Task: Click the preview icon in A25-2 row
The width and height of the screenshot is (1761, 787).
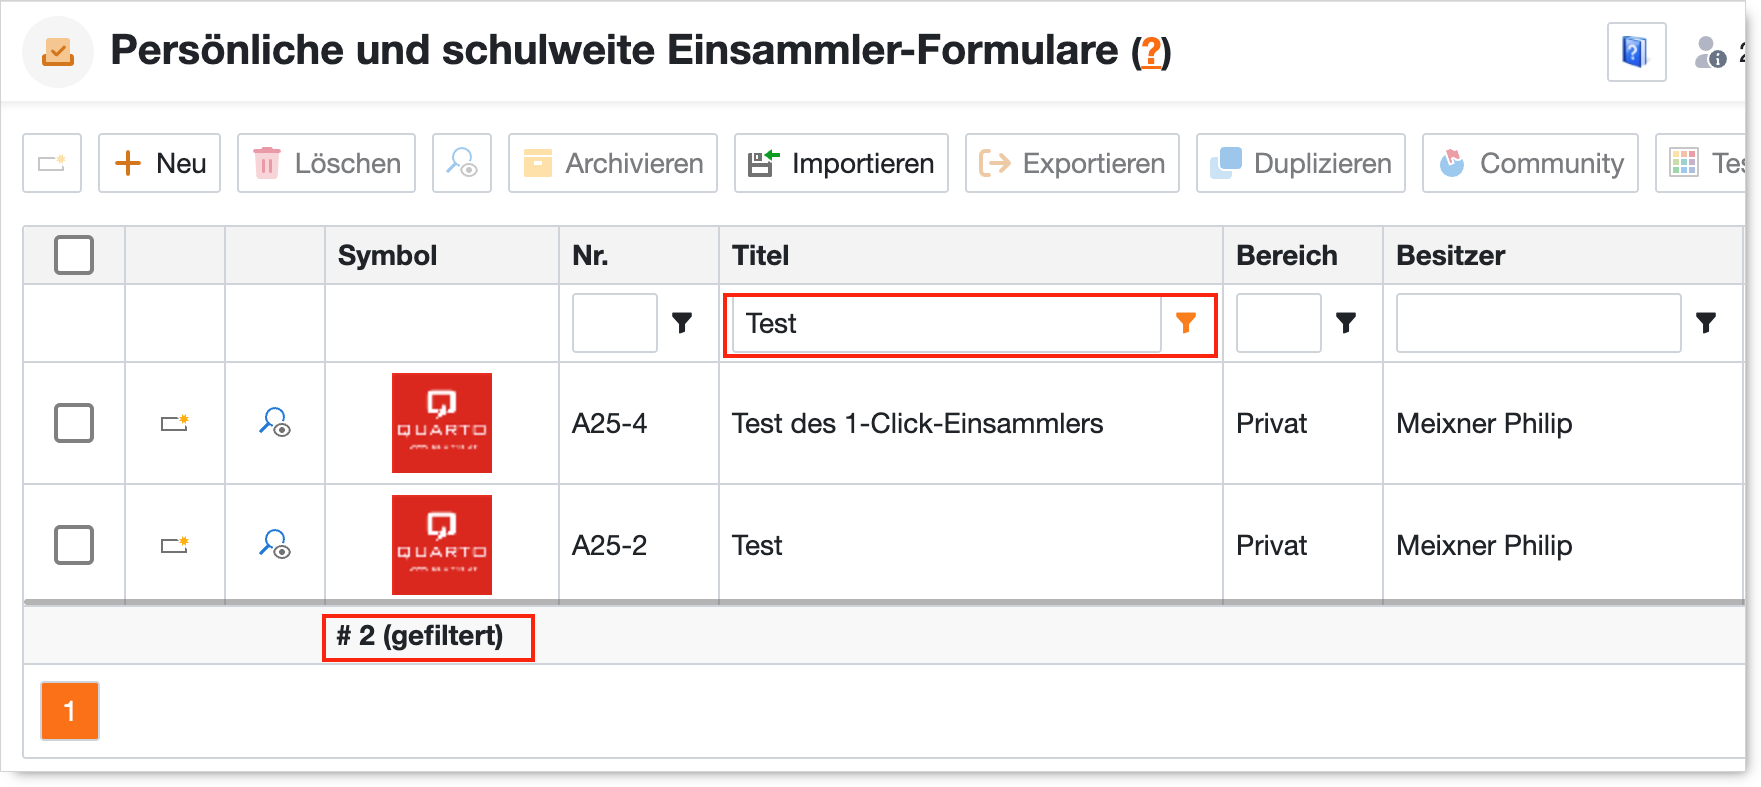Action: [x=275, y=545]
